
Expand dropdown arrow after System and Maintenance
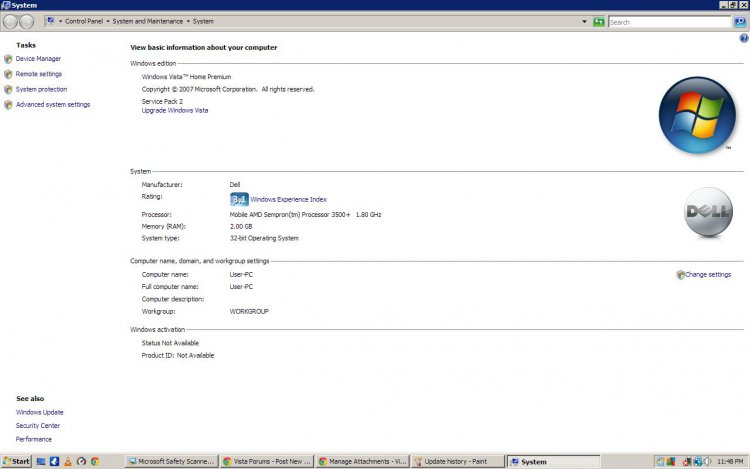tap(188, 22)
